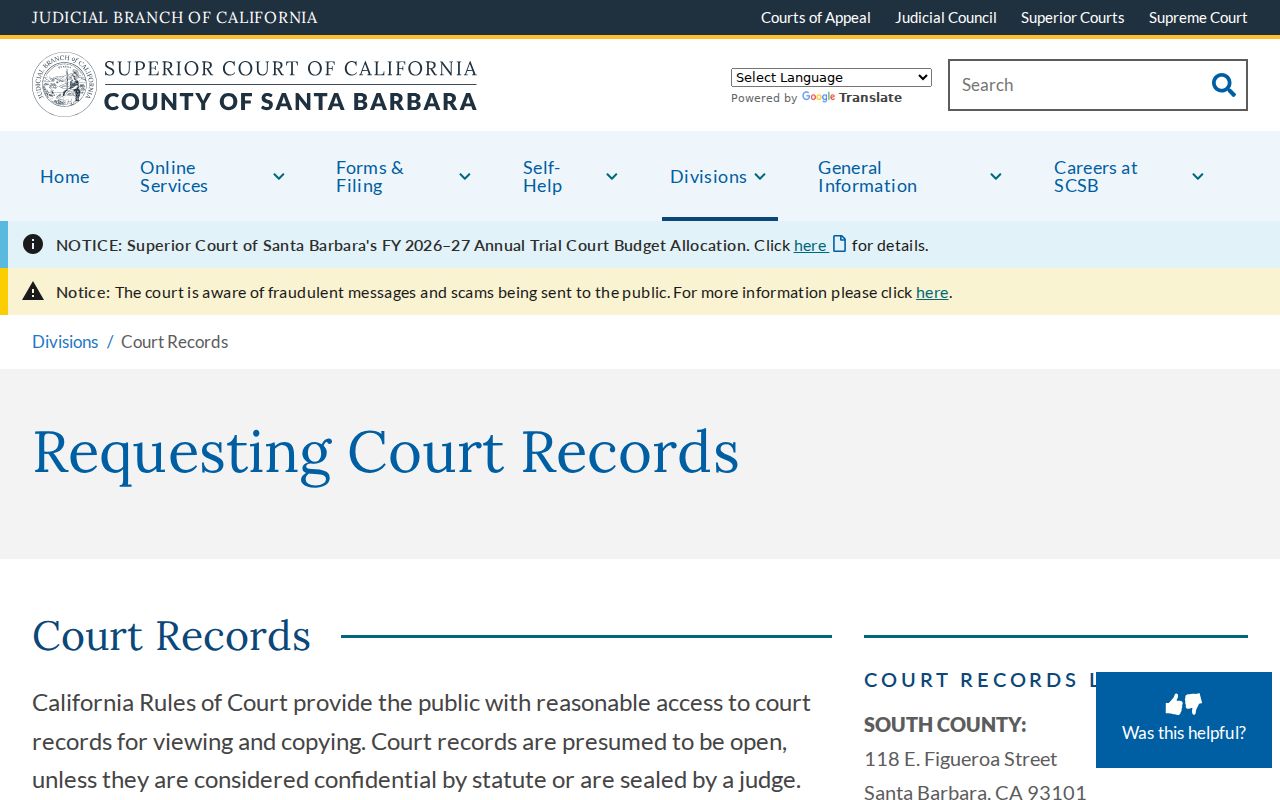Open the General Information menu

pyautogui.click(x=867, y=177)
